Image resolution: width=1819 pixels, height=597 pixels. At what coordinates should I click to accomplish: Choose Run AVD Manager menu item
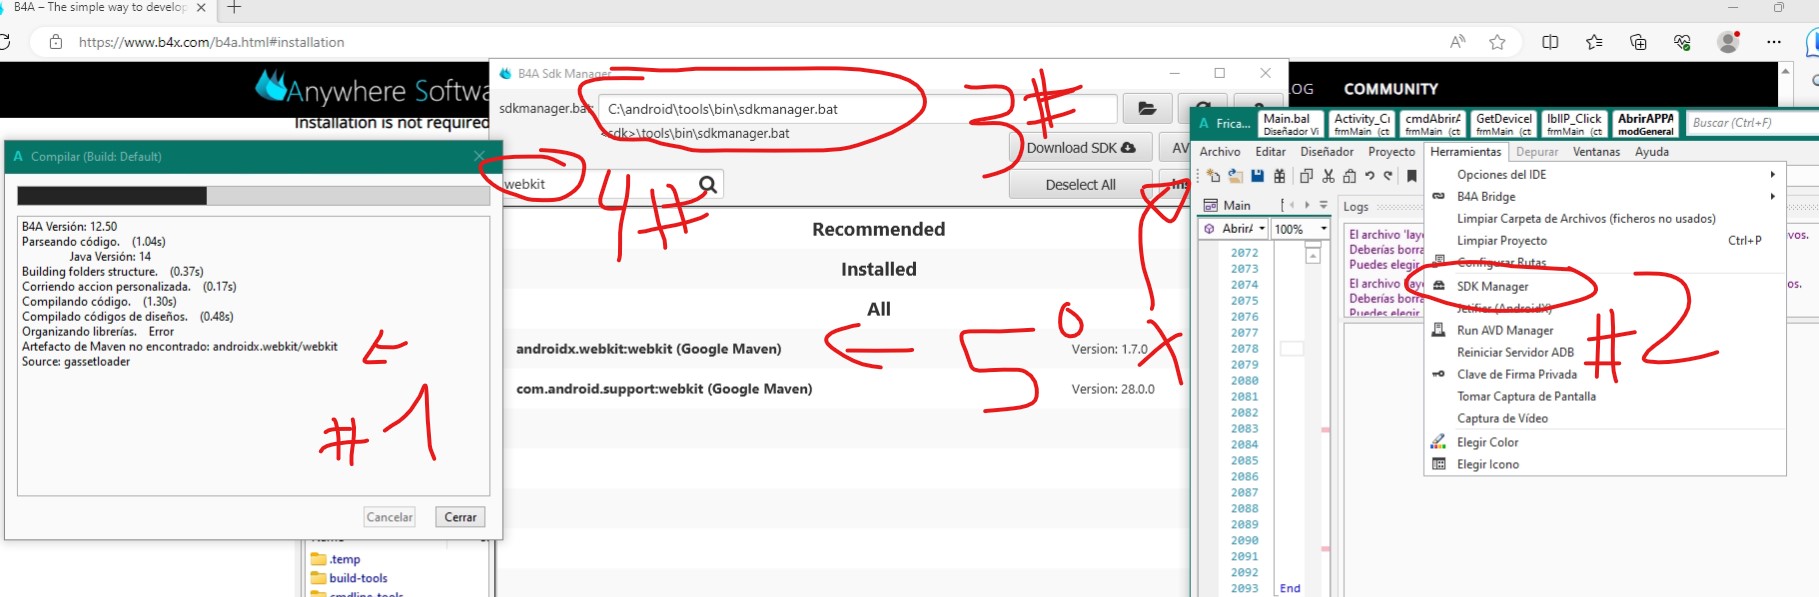tap(1605, 330)
